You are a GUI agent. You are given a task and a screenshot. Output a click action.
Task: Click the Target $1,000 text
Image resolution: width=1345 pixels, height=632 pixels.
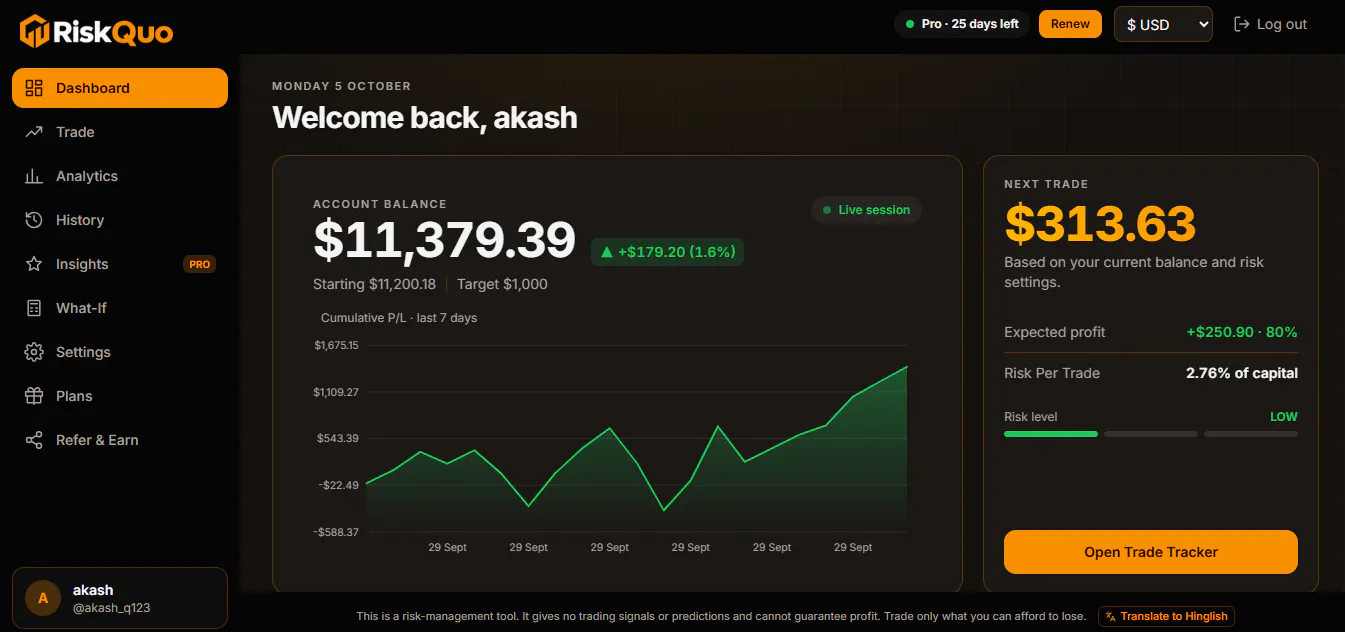click(502, 284)
